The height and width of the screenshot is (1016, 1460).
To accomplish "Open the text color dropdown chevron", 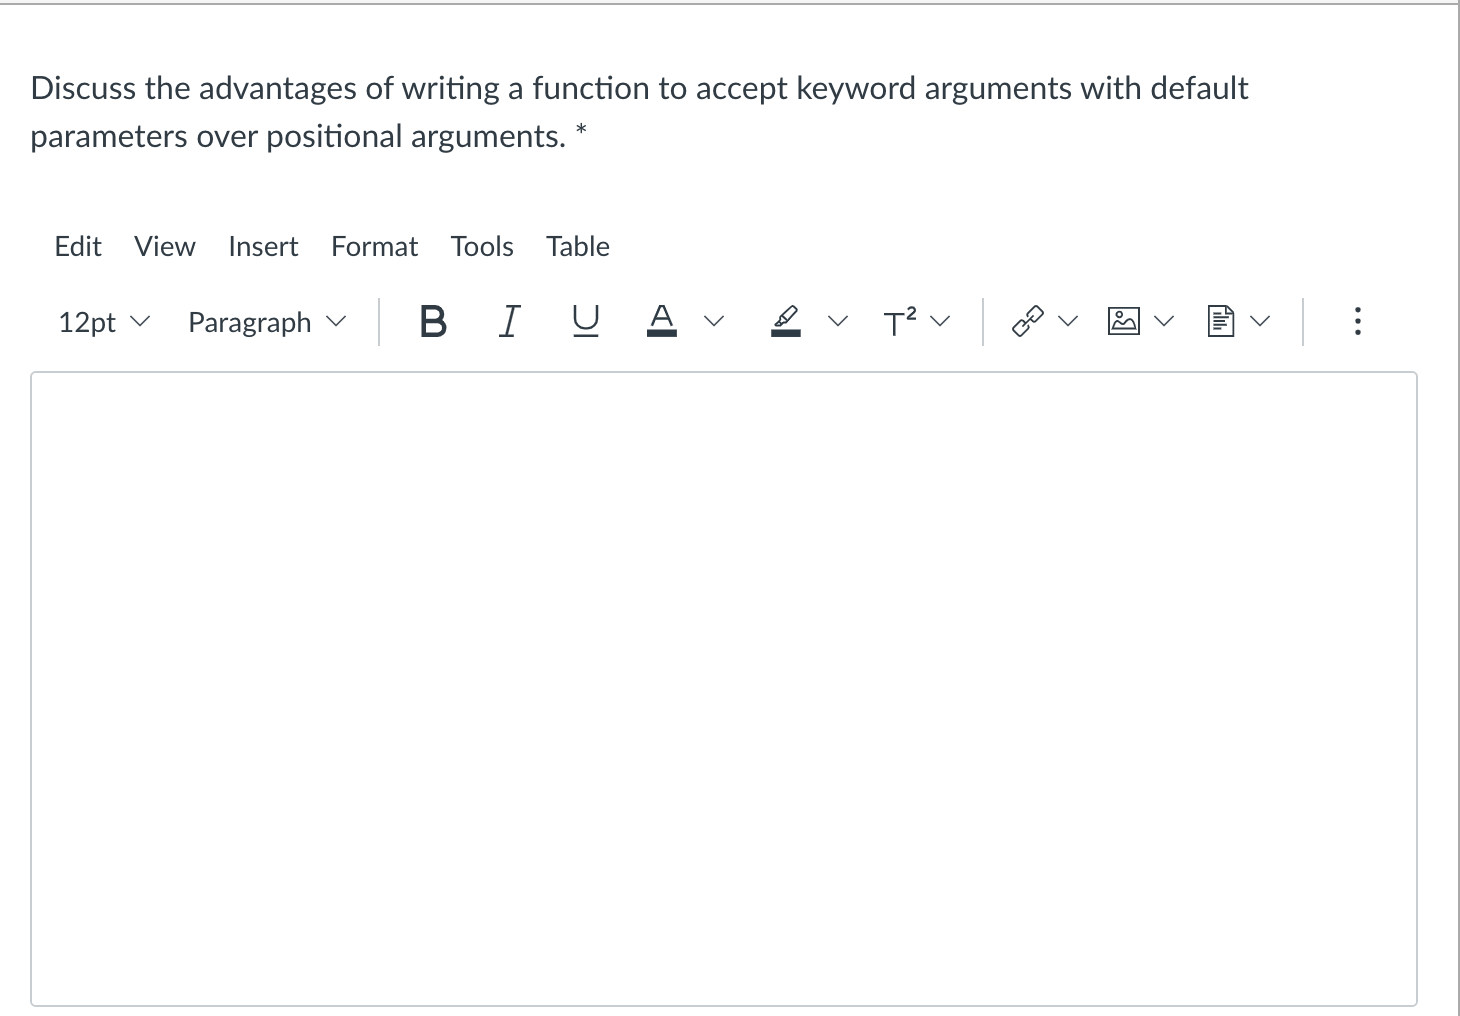I will (713, 321).
